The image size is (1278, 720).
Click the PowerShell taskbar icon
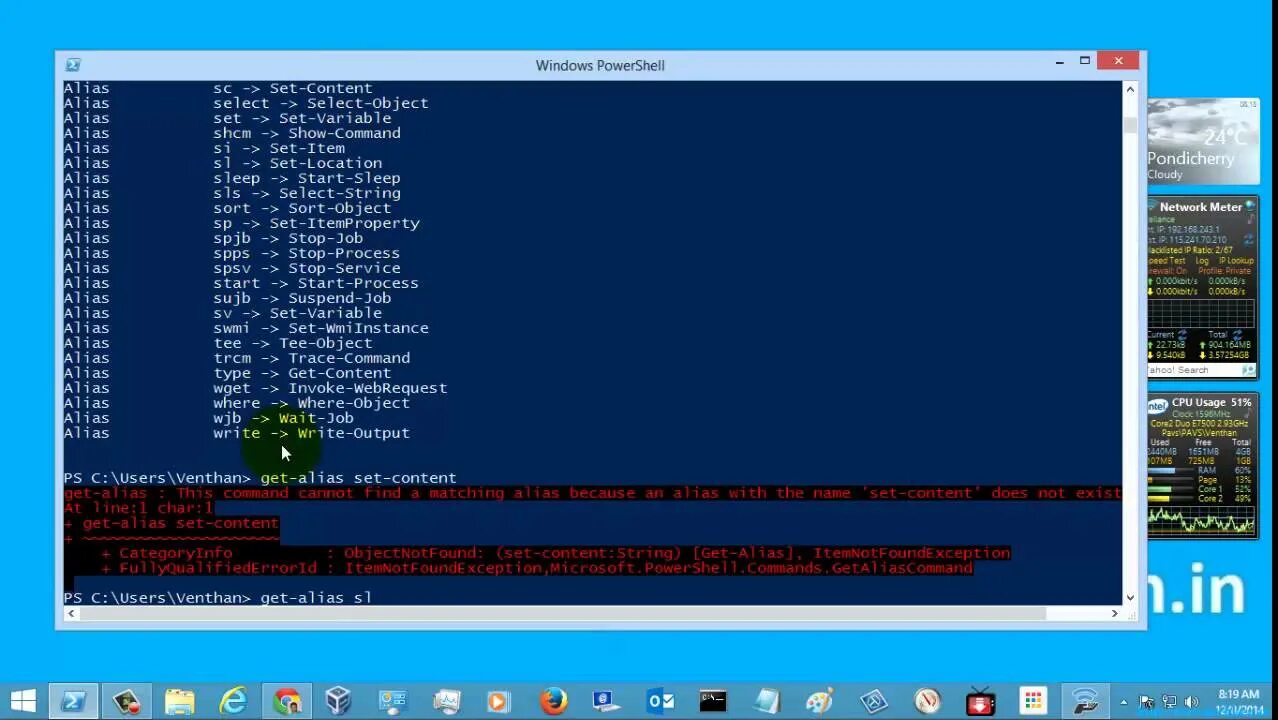73,701
